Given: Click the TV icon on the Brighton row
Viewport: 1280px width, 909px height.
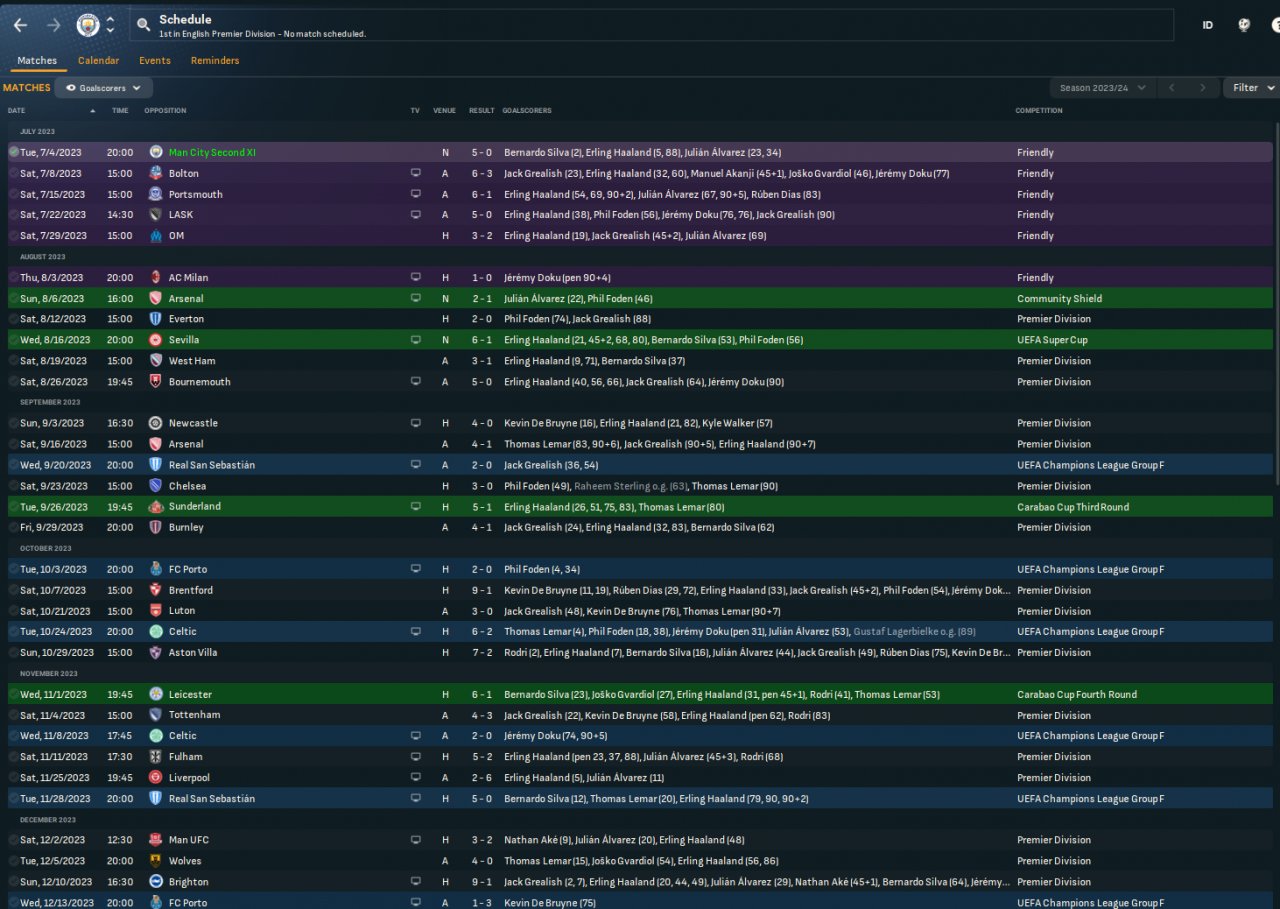Looking at the screenshot, I should pyautogui.click(x=415, y=882).
